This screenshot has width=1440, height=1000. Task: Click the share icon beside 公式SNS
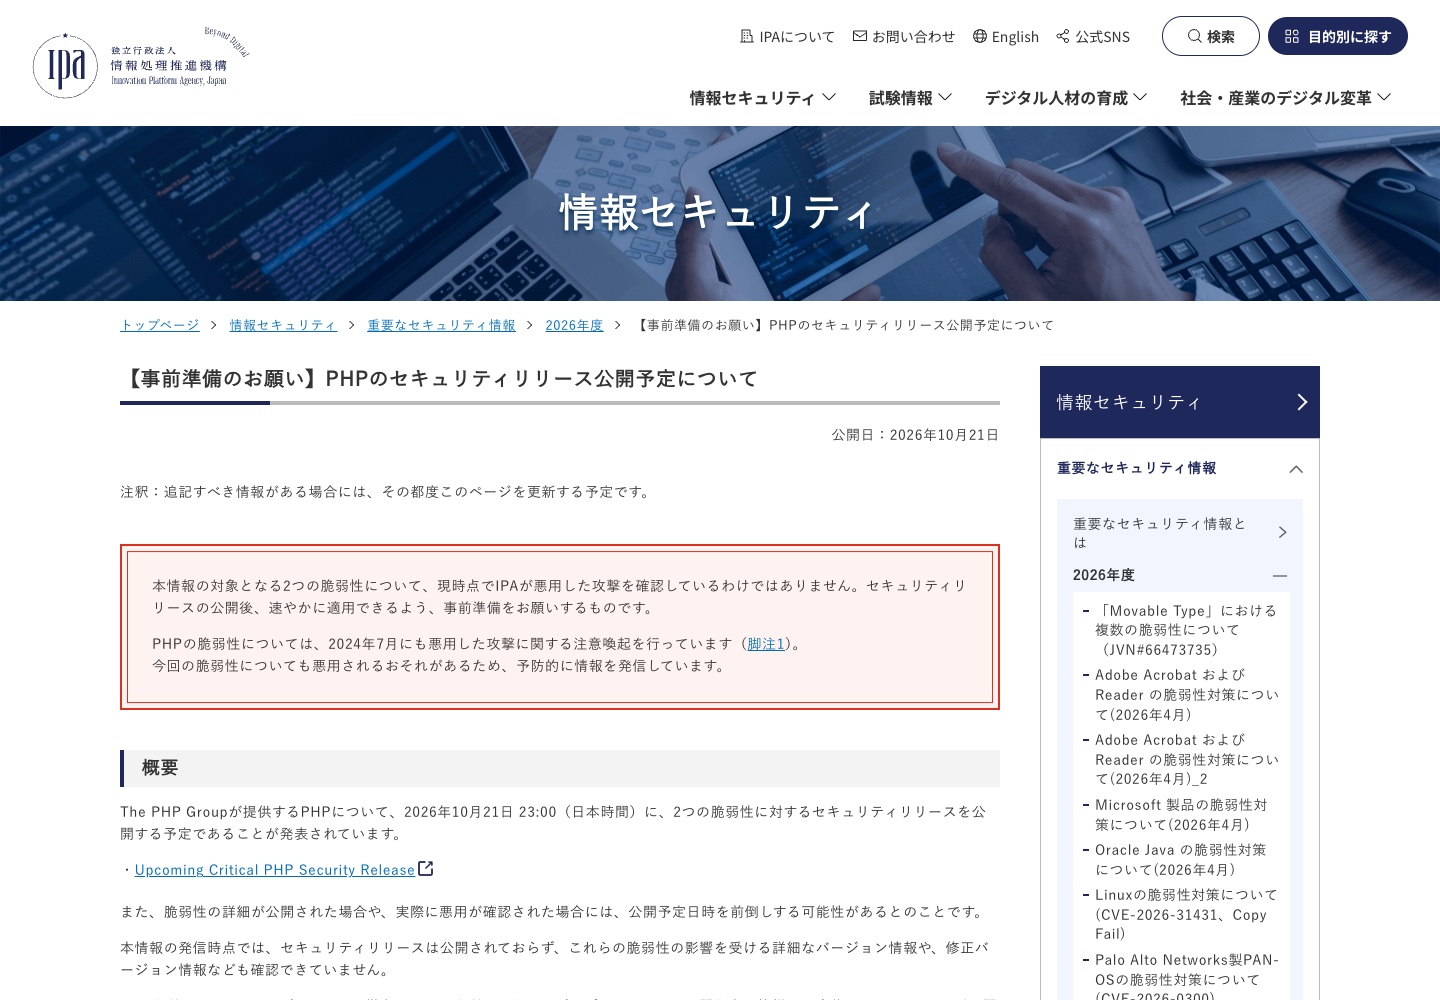[1063, 36]
